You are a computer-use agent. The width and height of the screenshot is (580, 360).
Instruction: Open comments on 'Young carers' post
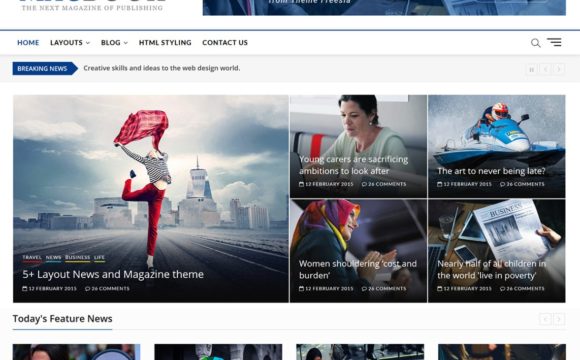384,184
